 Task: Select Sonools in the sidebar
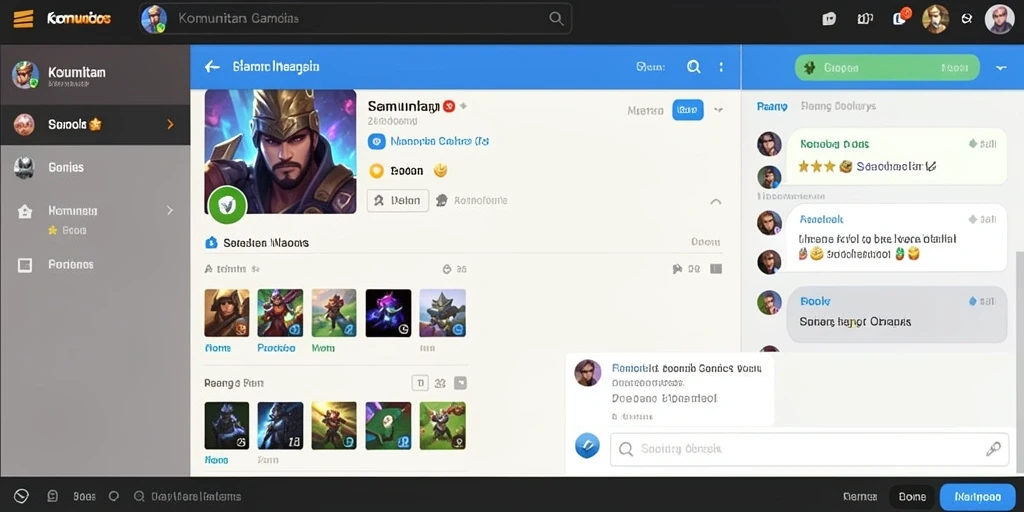point(95,124)
